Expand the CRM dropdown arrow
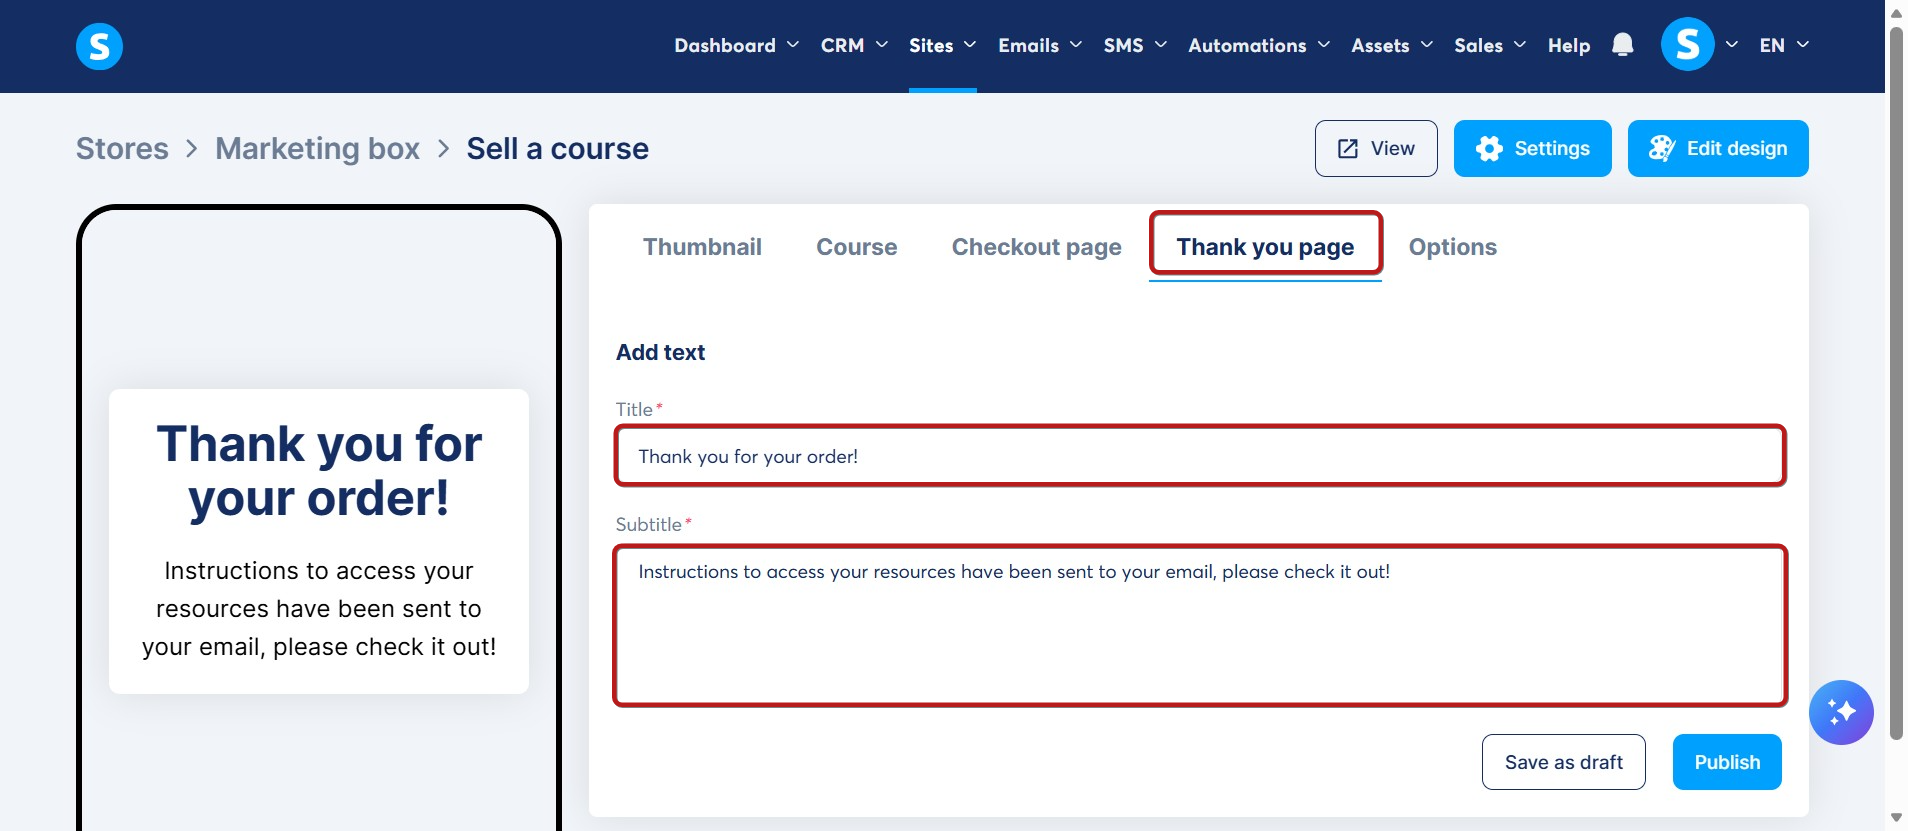Image resolution: width=1908 pixels, height=831 pixels. click(x=882, y=45)
